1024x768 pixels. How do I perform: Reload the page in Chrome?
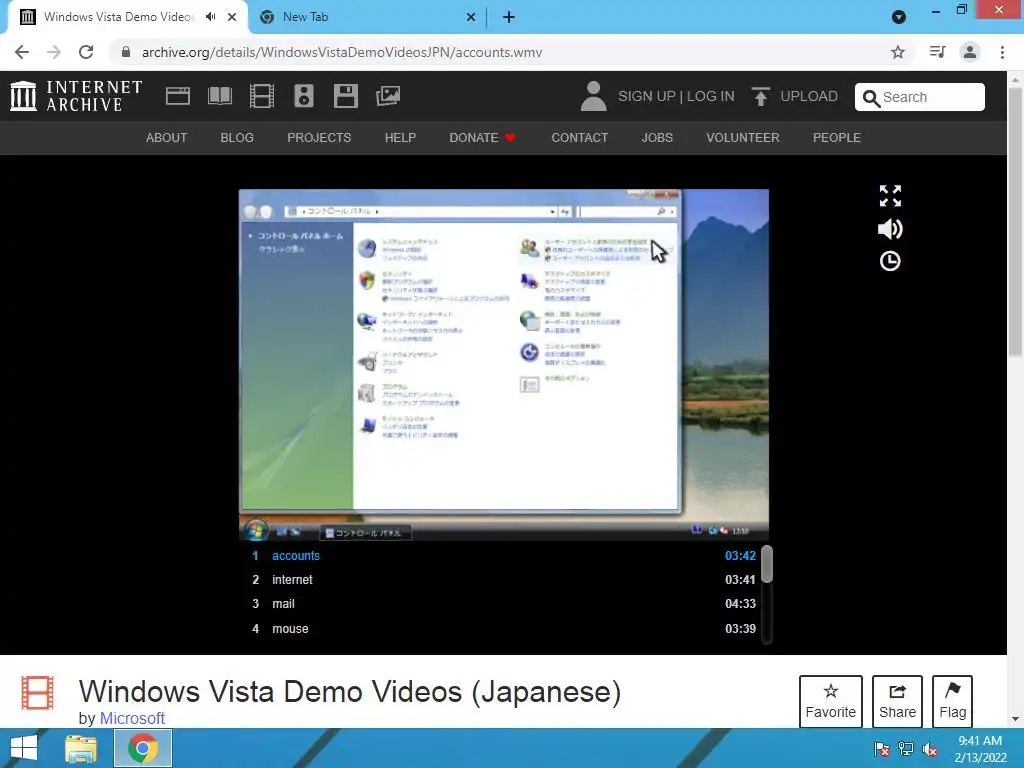click(x=86, y=52)
